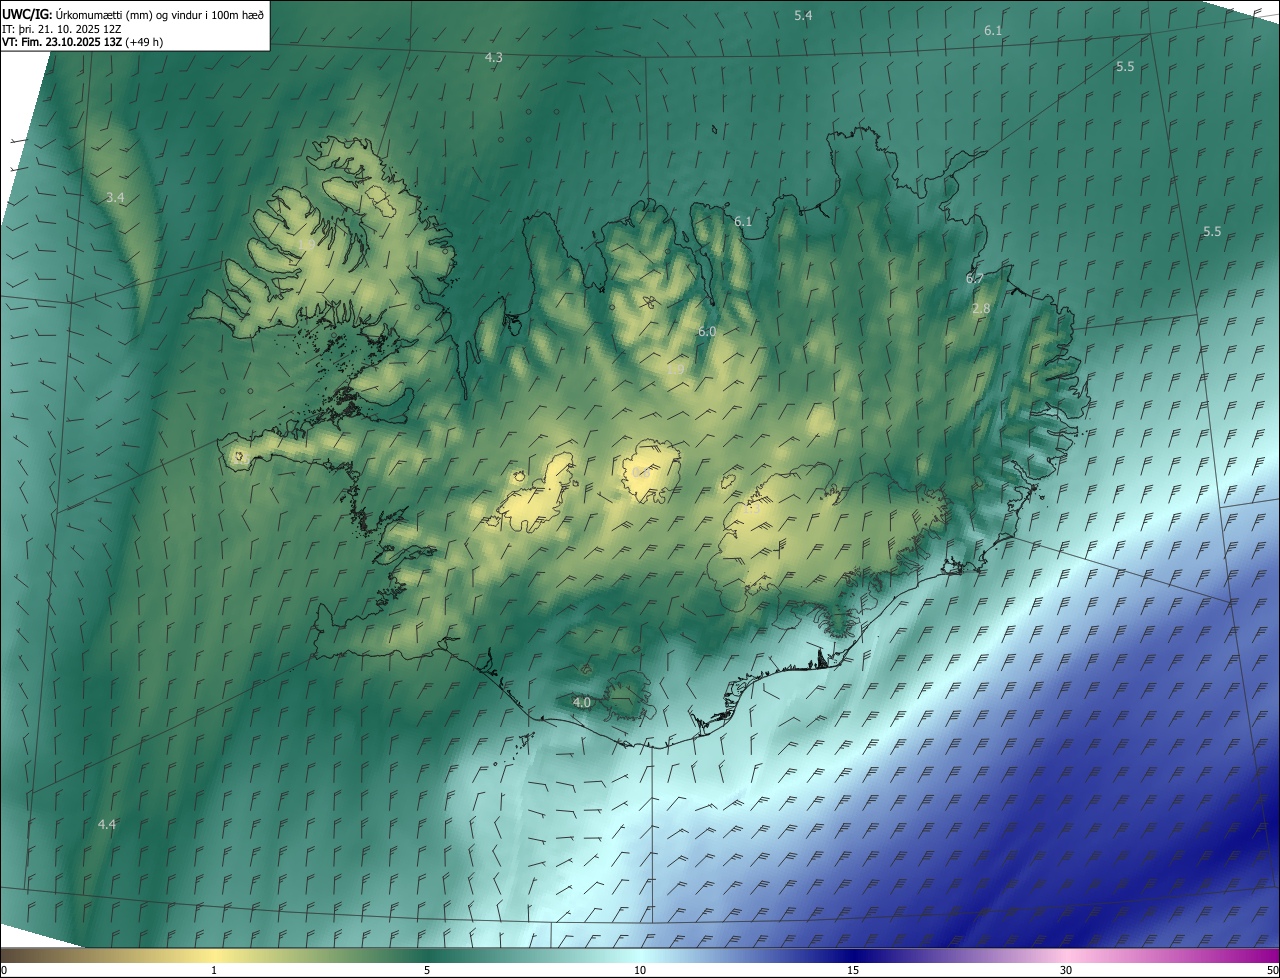Click the '1' tick label on the colour scale
This screenshot has width=1280, height=978.
click(x=214, y=971)
